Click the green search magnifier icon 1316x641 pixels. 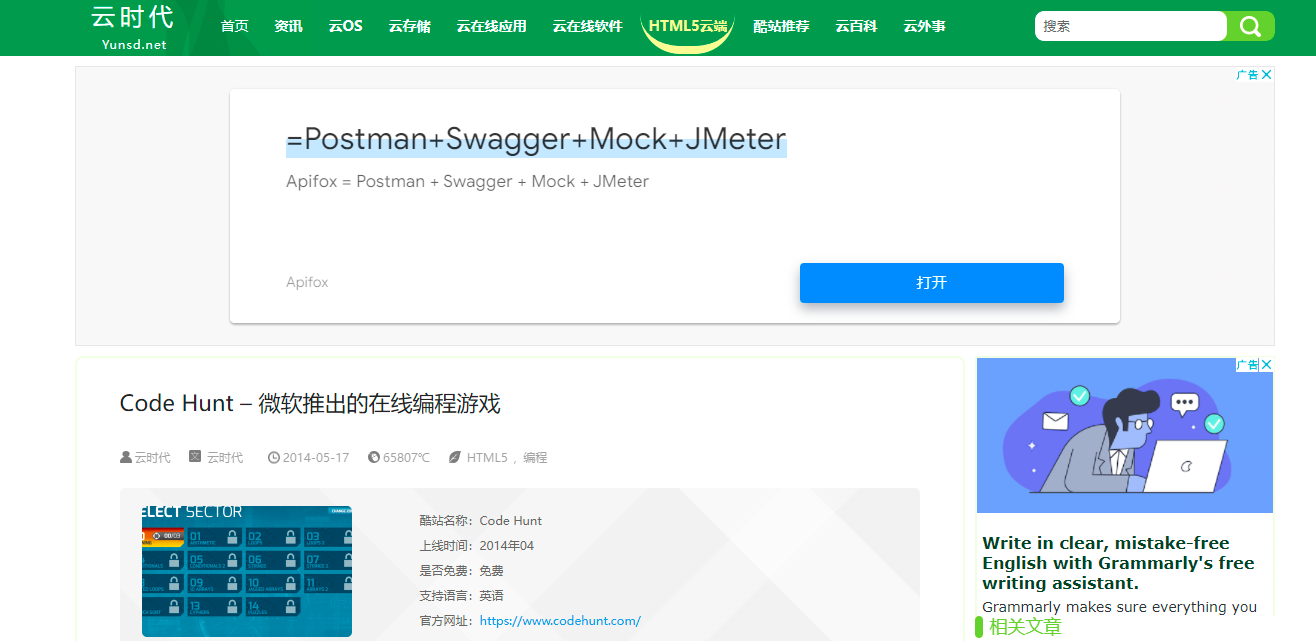[x=1250, y=26]
